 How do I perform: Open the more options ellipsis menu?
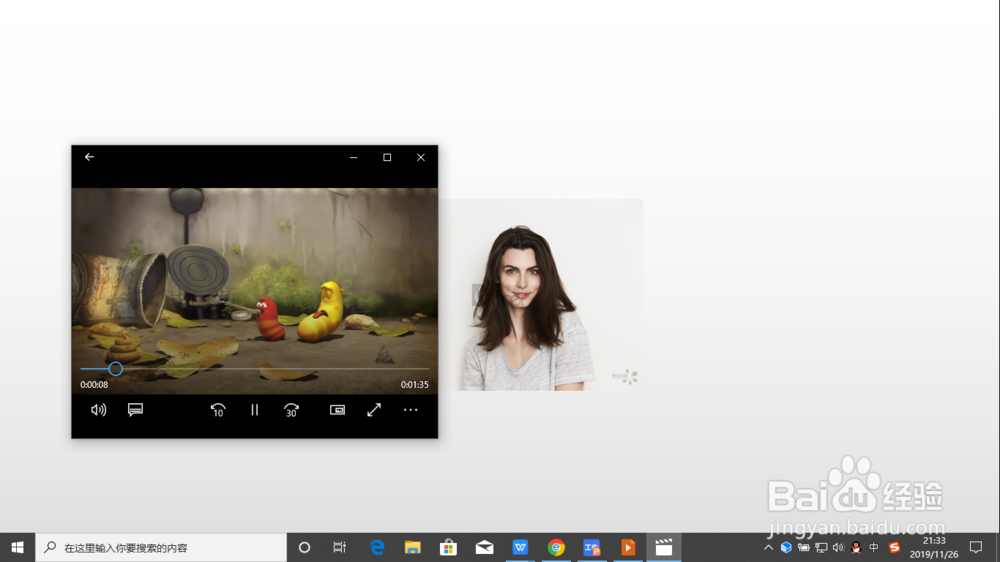click(411, 410)
